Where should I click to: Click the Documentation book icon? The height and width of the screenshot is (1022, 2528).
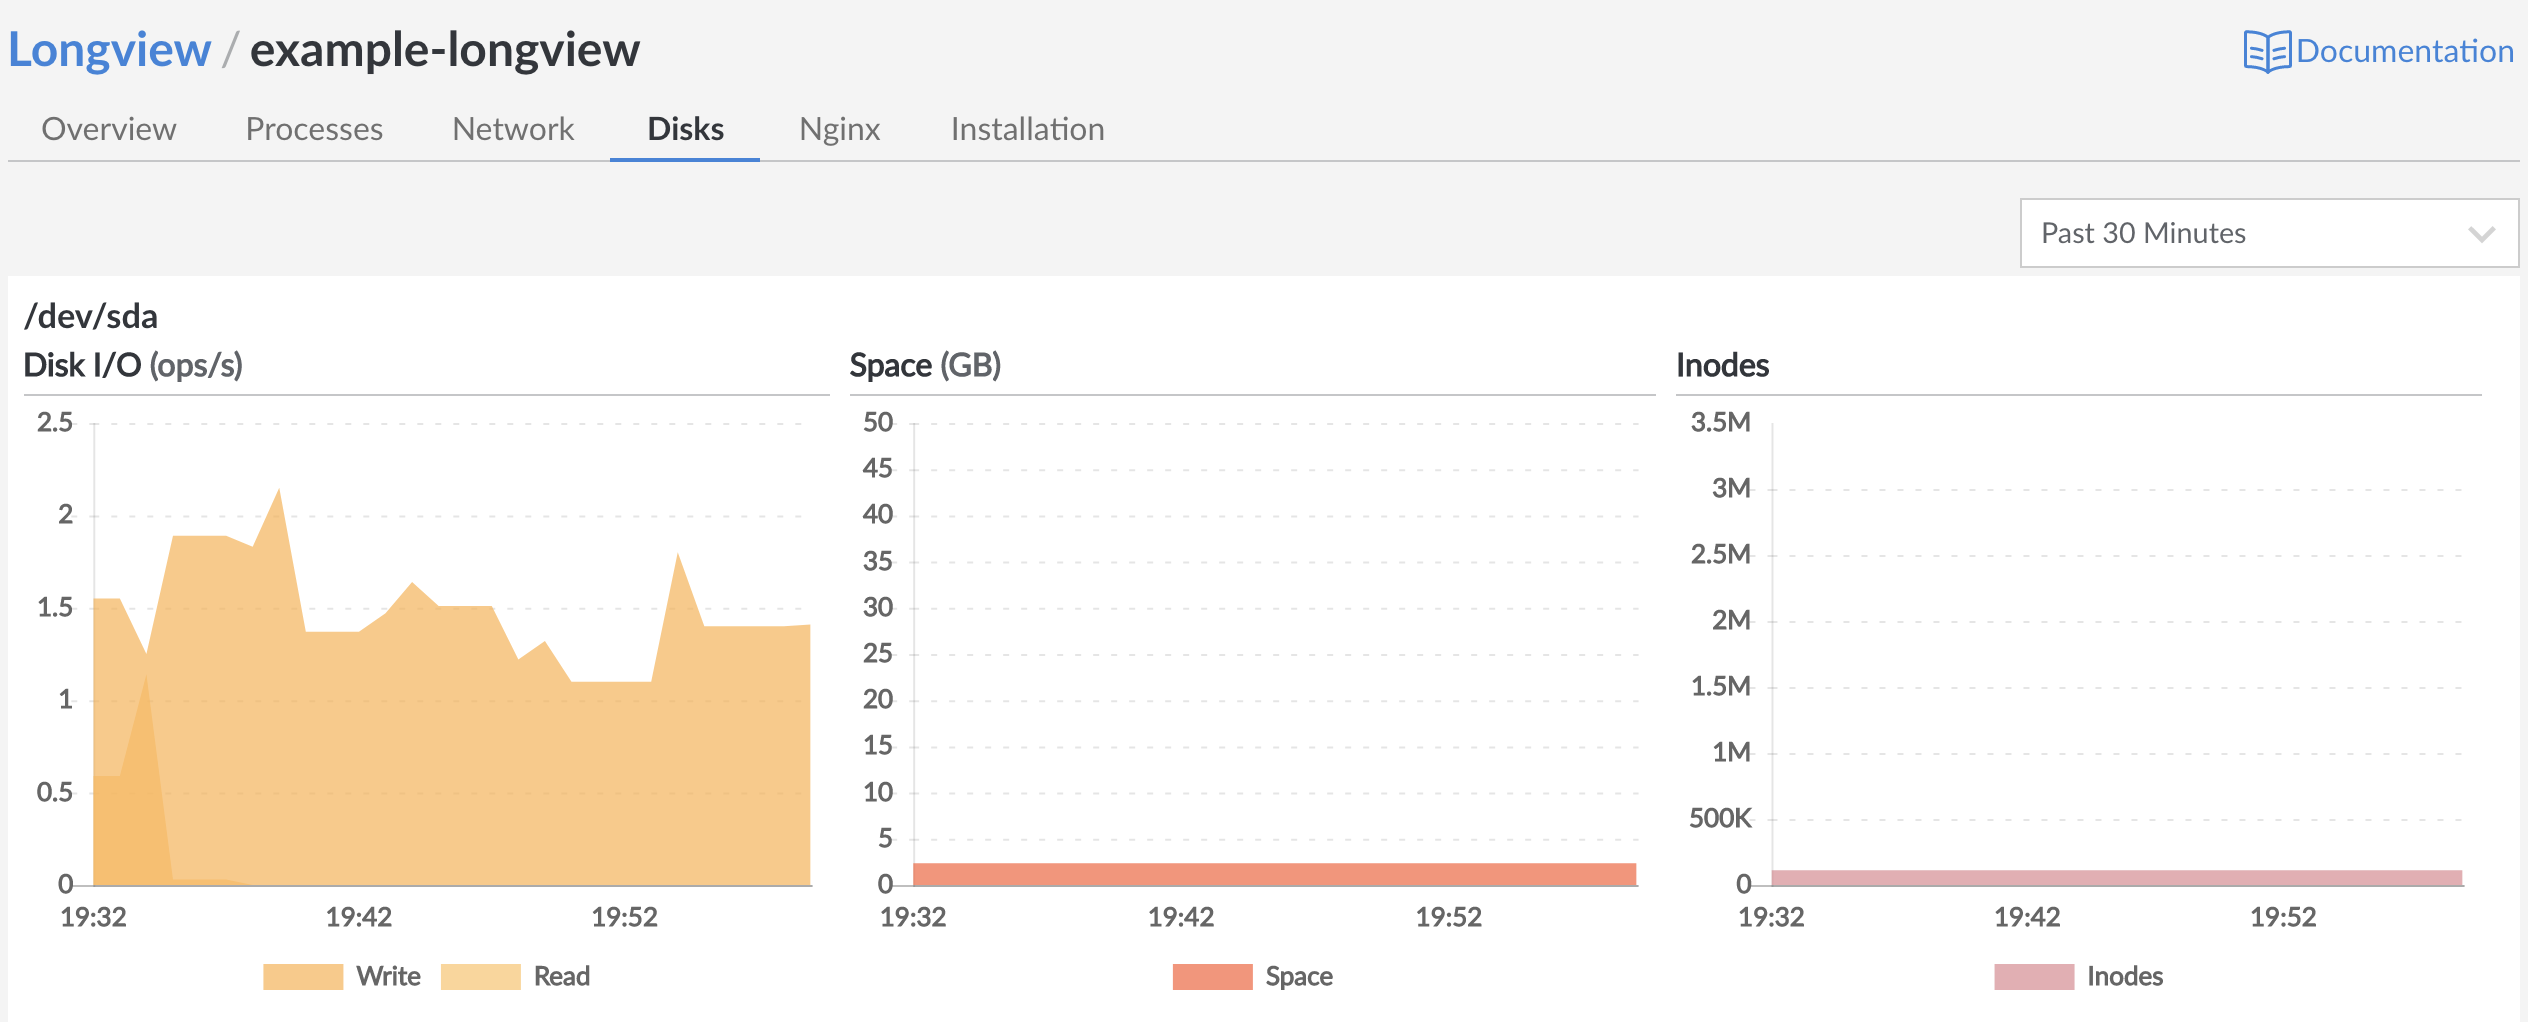coord(2266,51)
